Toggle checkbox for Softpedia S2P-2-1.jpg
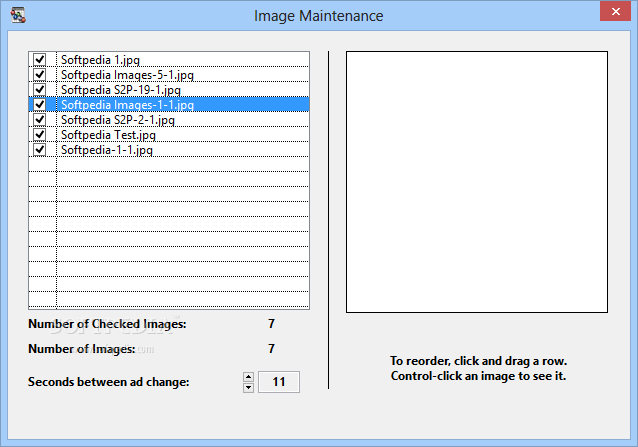The image size is (638, 447). pyautogui.click(x=40, y=120)
